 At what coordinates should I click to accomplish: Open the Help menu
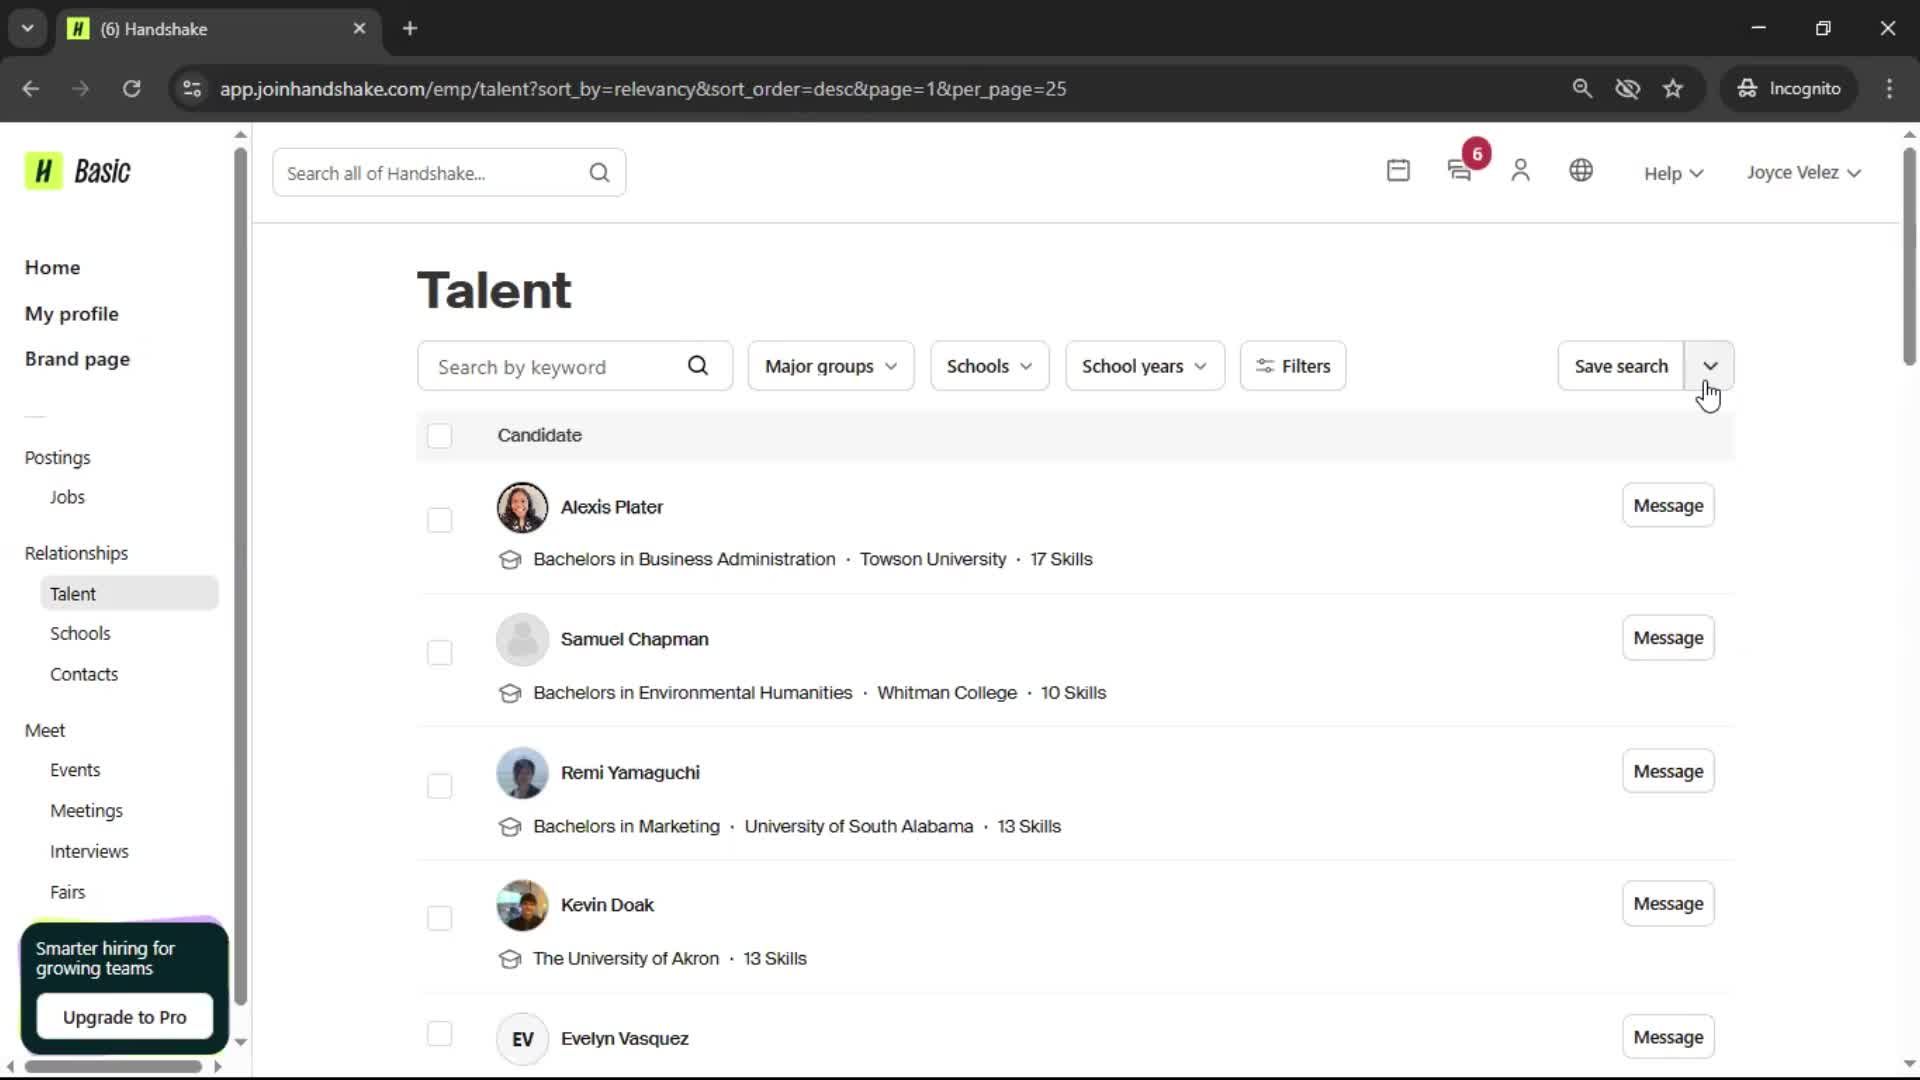tap(1673, 173)
